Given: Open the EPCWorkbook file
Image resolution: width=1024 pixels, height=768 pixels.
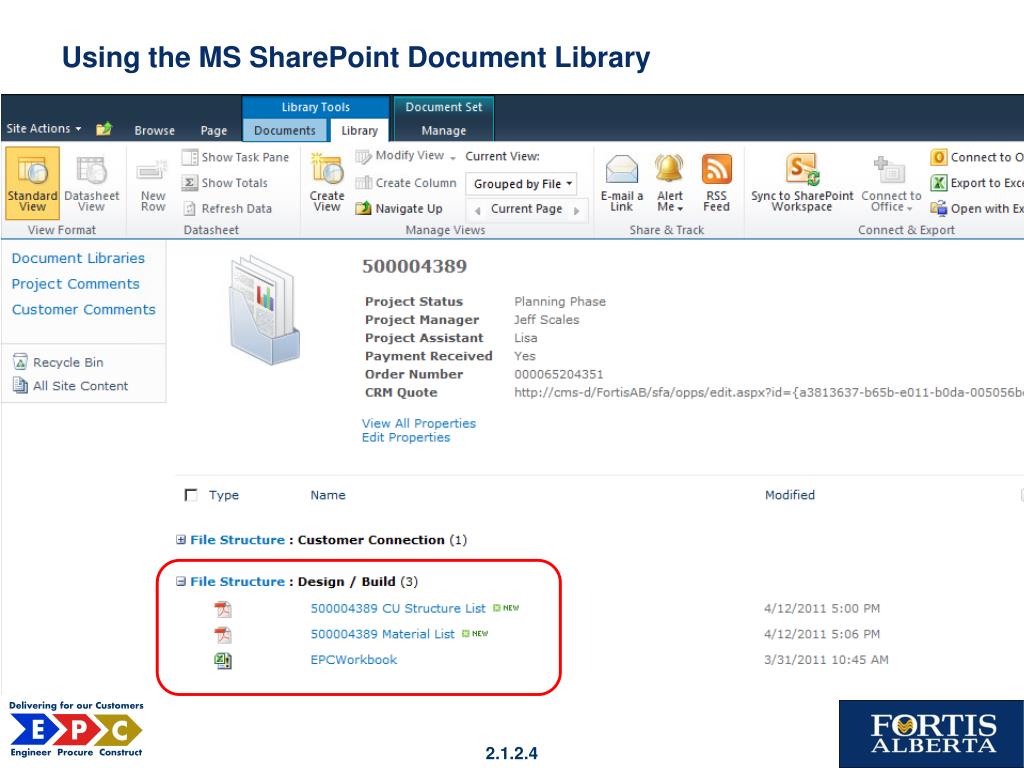Looking at the screenshot, I should click(x=353, y=660).
